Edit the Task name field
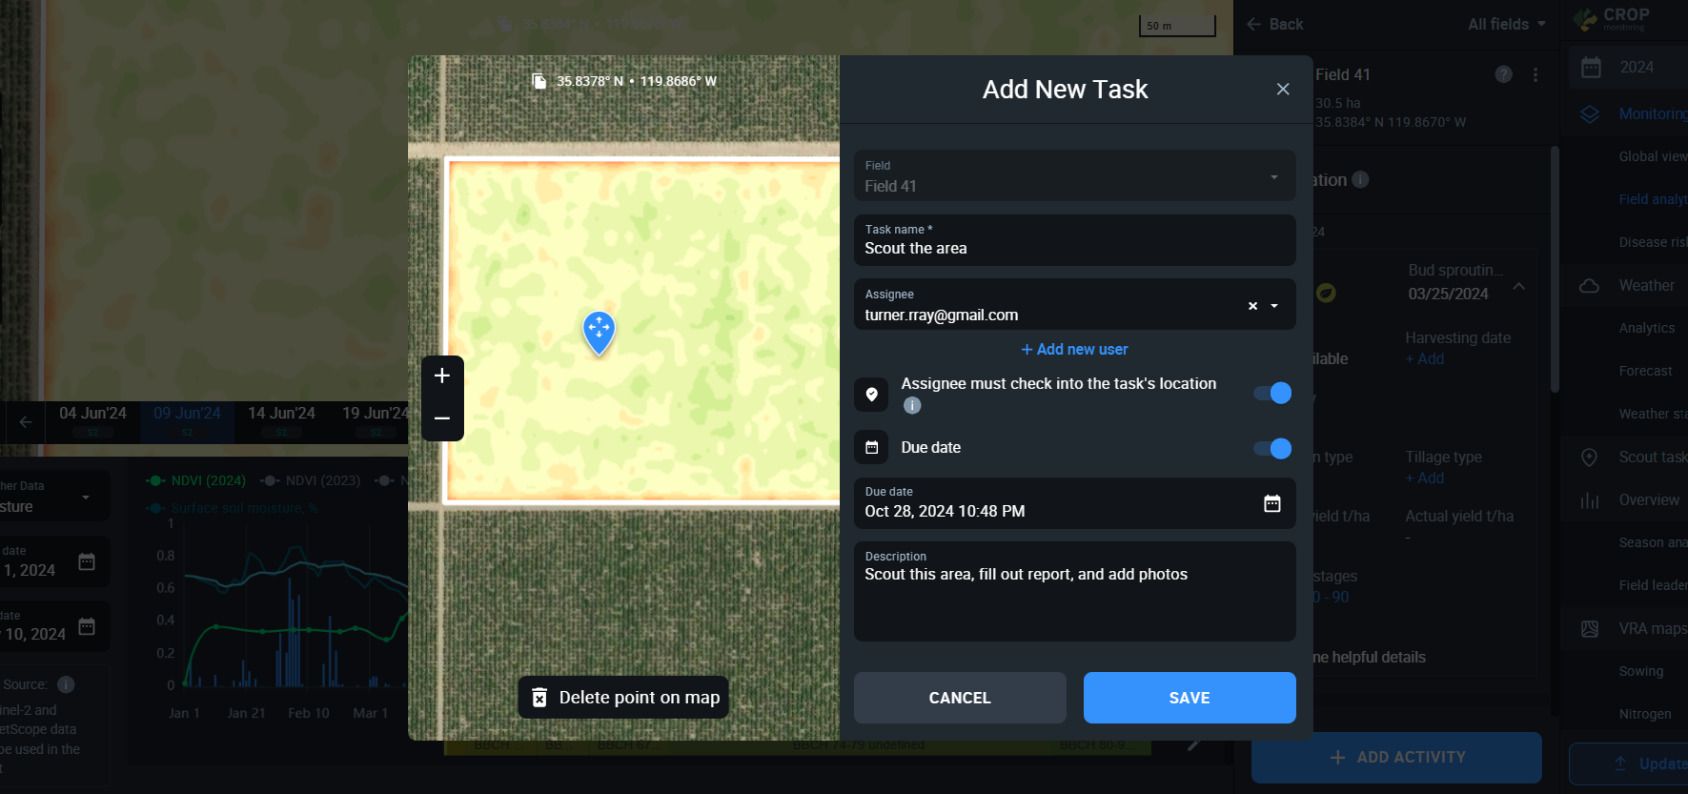The image size is (1688, 794). (x=1074, y=240)
